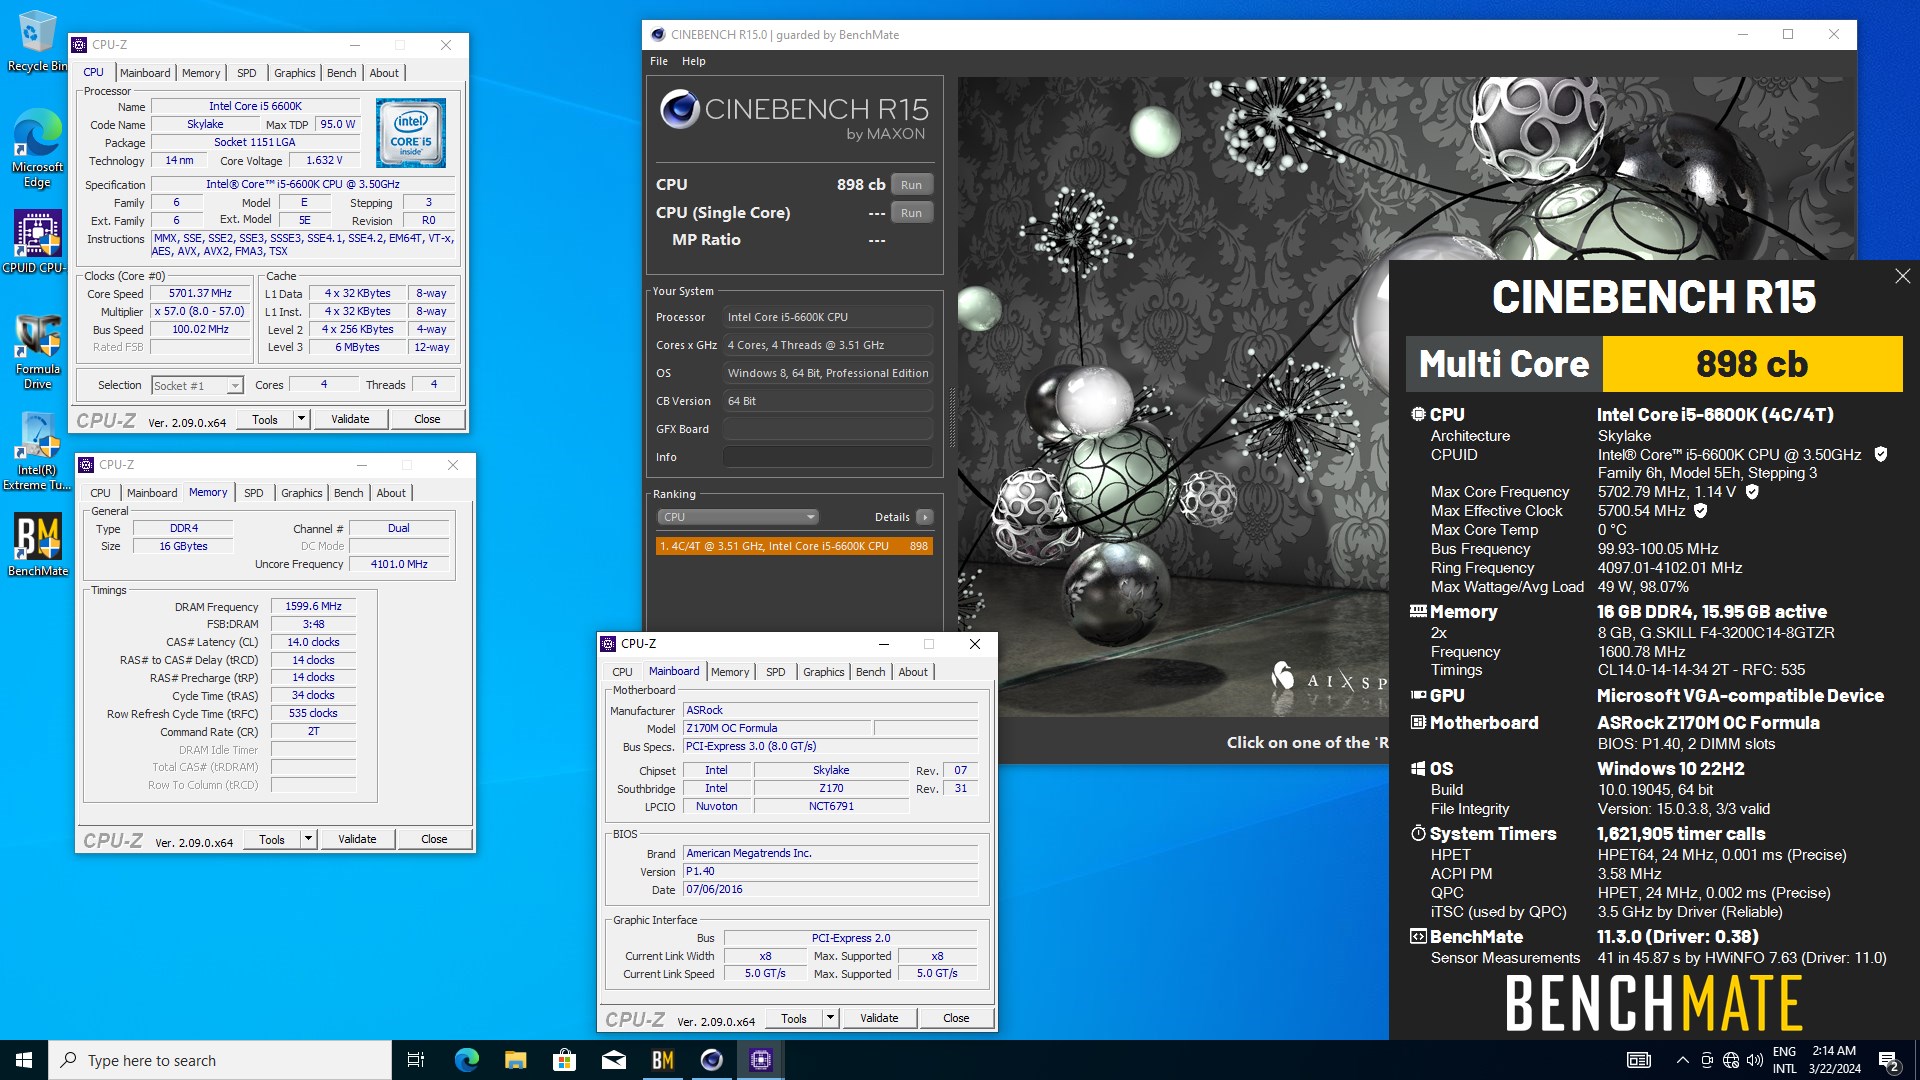Image resolution: width=1920 pixels, height=1080 pixels.
Task: Click Close in the Memory CPU-Z window
Action: pyautogui.click(x=434, y=839)
